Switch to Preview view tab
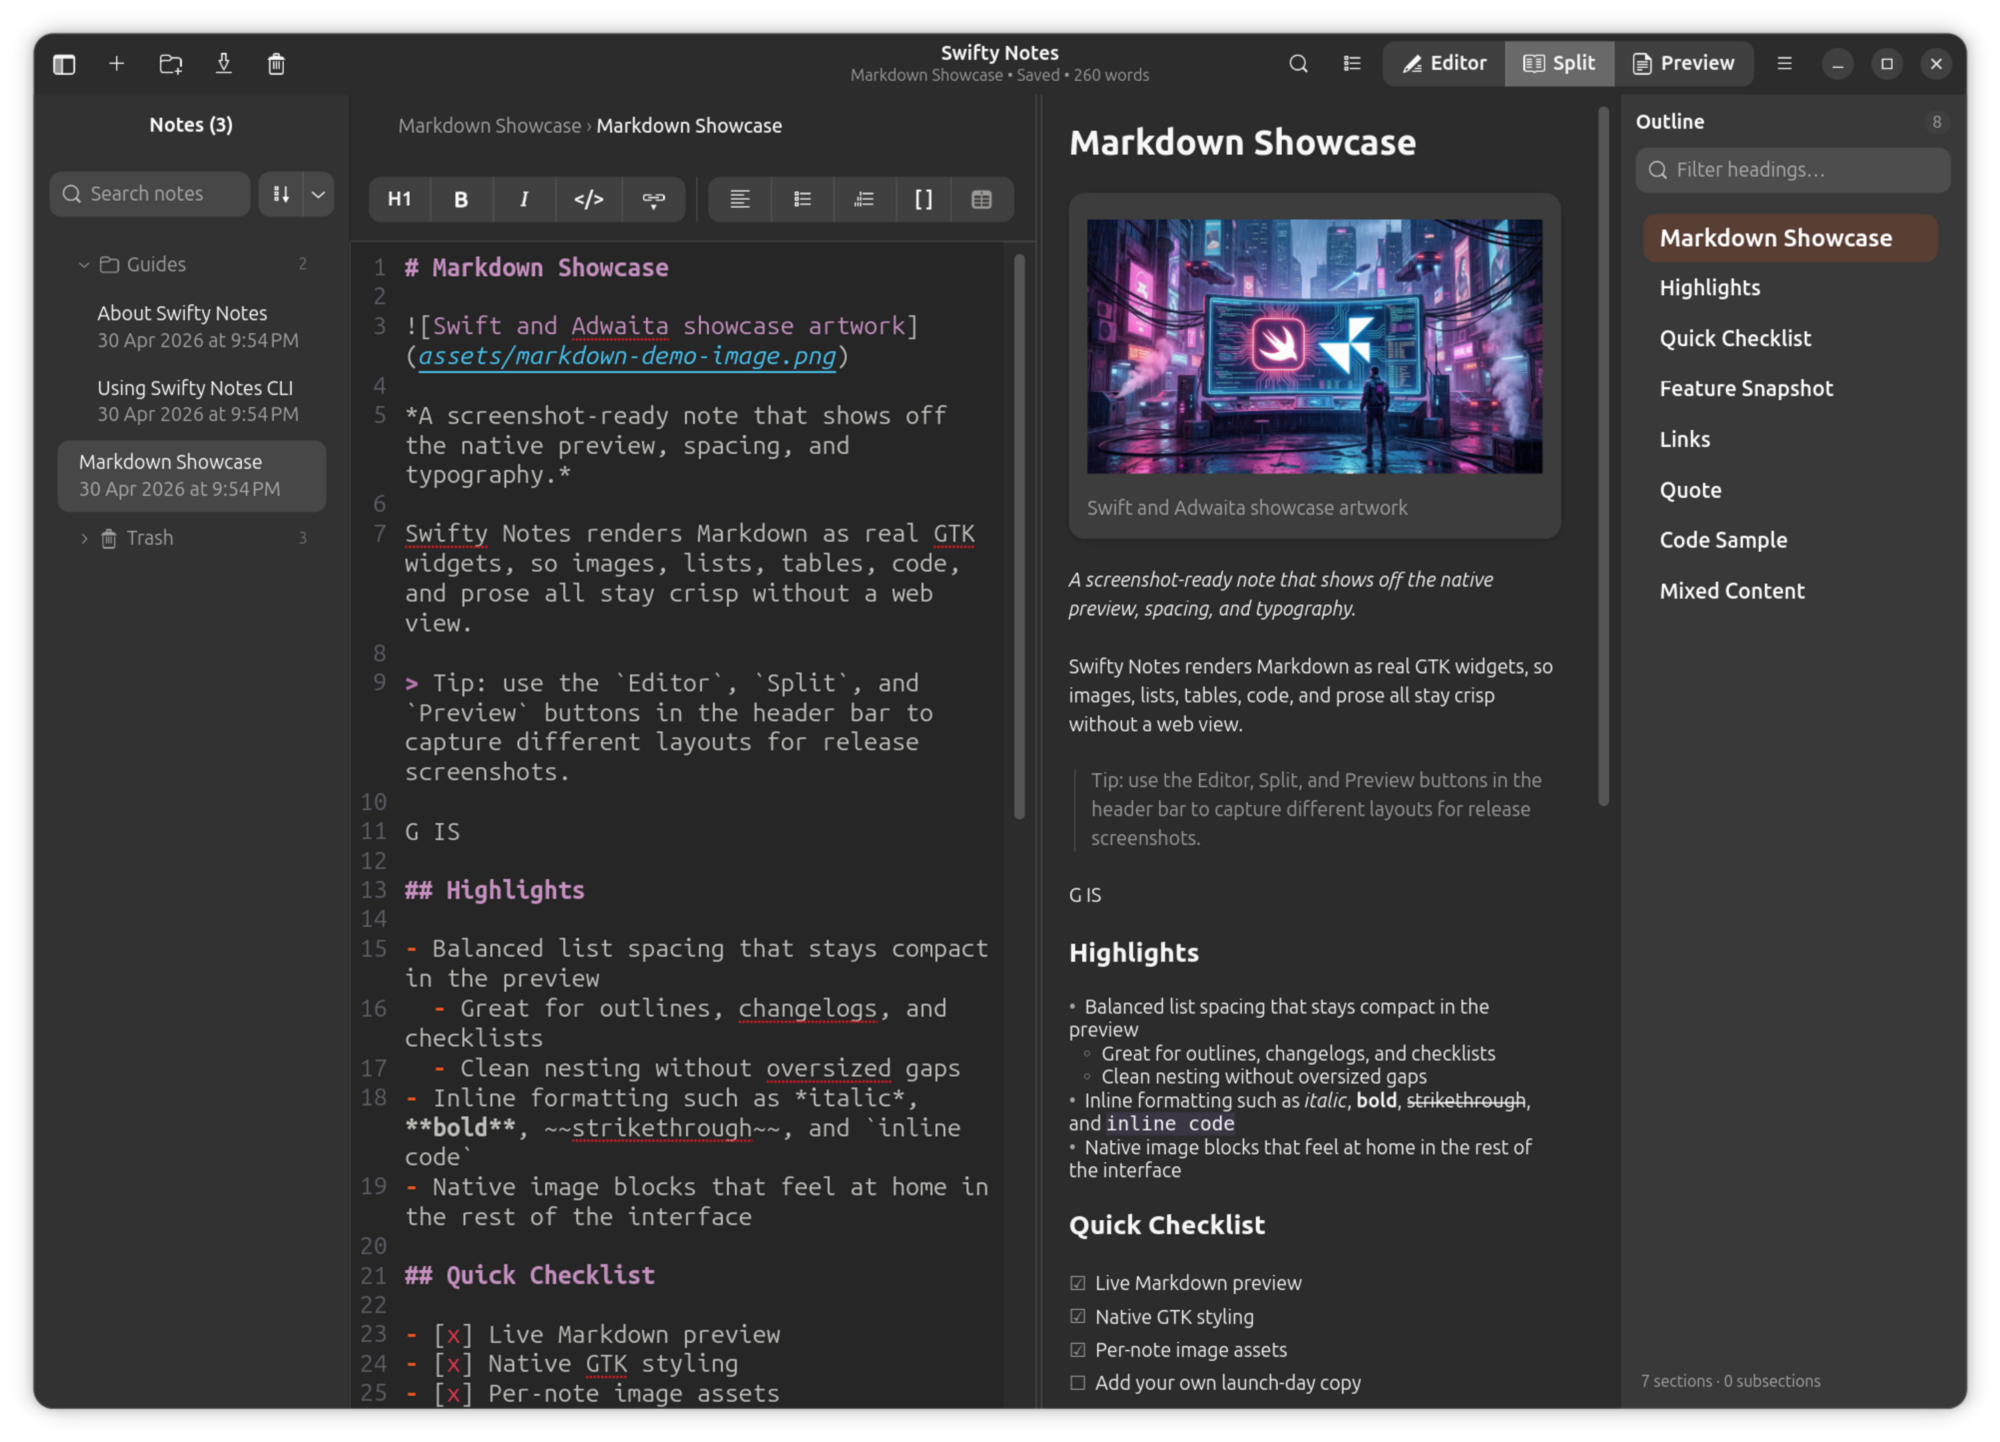The height and width of the screenshot is (1442, 2000). (x=1683, y=64)
